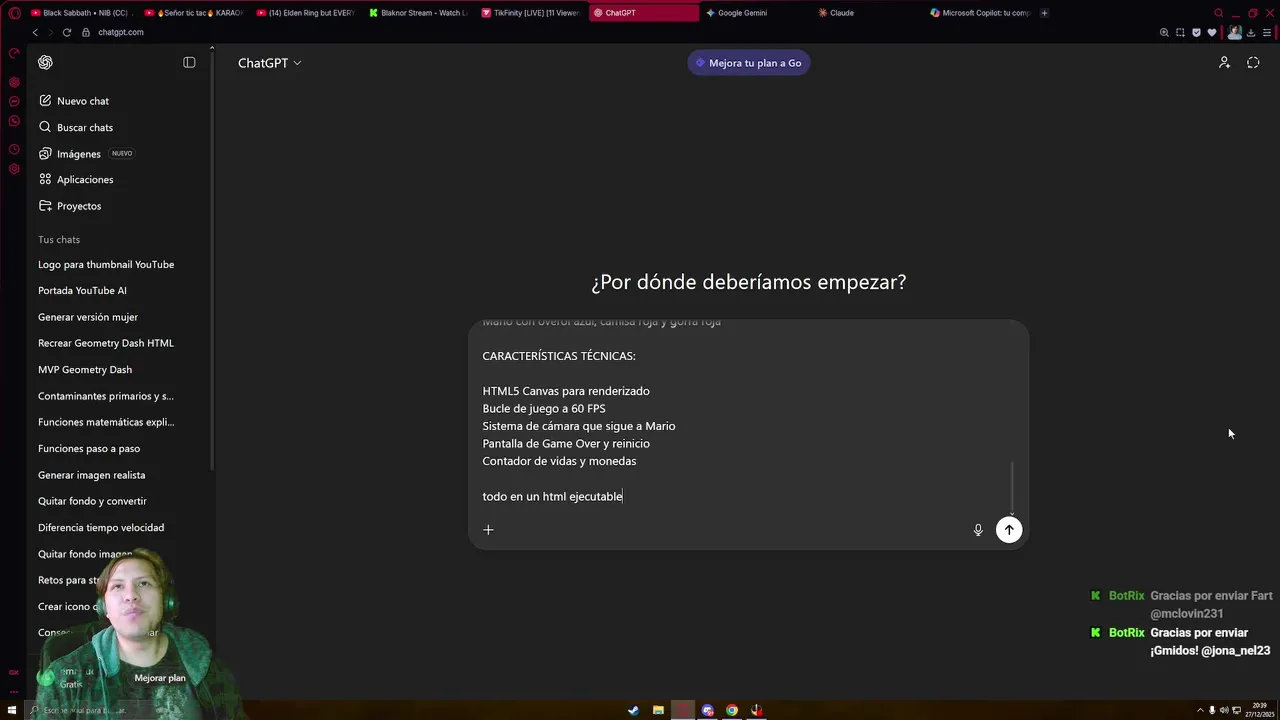Open the taskbar clock showing 20:39

1258,711
